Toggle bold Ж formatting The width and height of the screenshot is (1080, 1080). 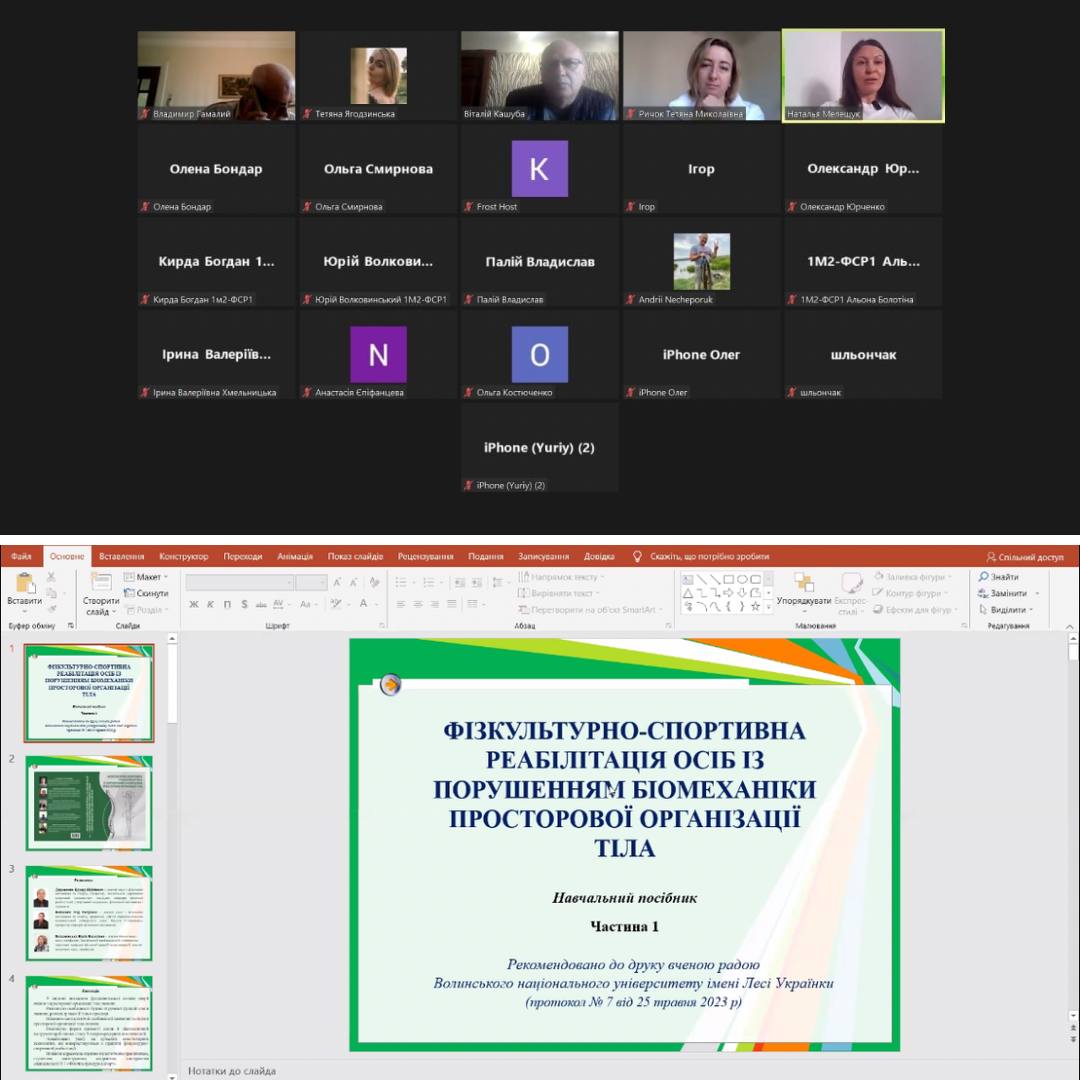click(x=194, y=604)
